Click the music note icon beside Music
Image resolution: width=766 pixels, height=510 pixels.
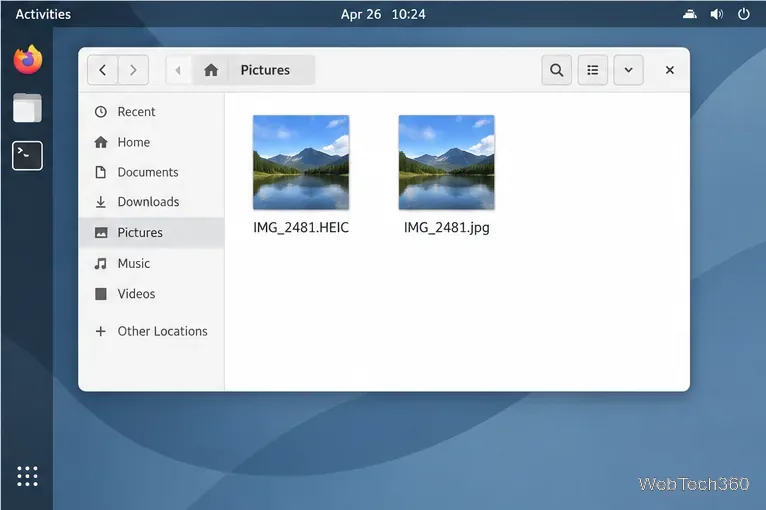(101, 263)
